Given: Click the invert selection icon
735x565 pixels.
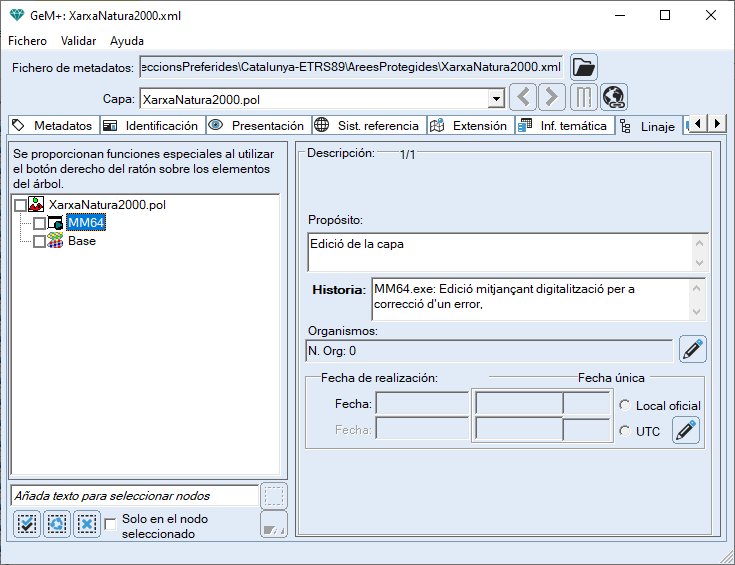Looking at the screenshot, I should [57, 523].
